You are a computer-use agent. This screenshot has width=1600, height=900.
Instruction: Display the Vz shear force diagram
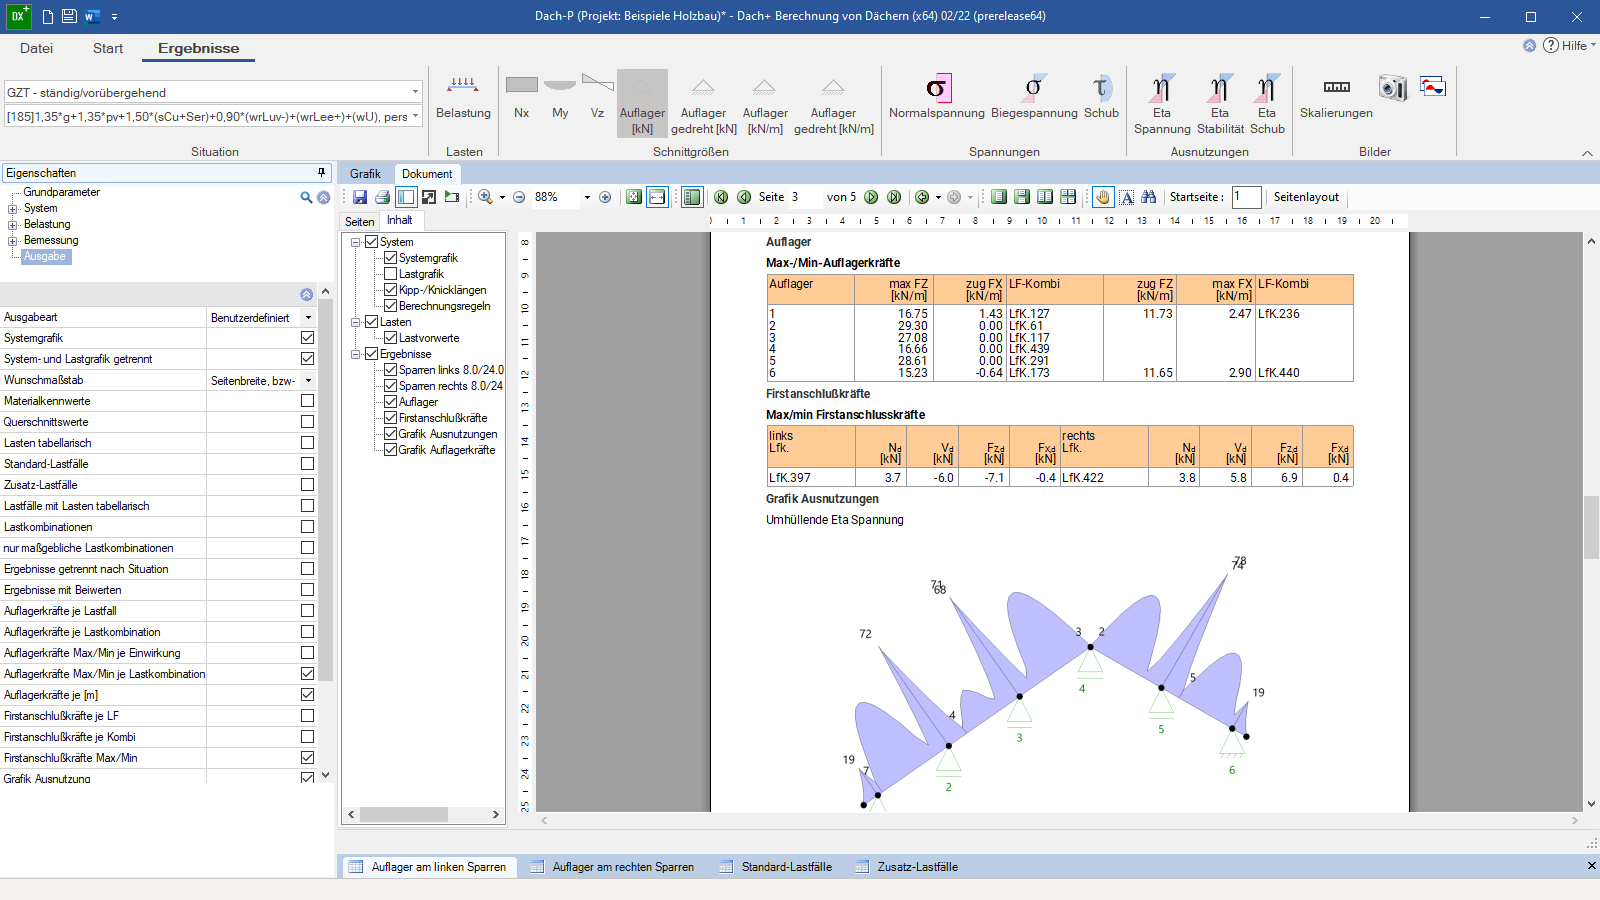[597, 100]
